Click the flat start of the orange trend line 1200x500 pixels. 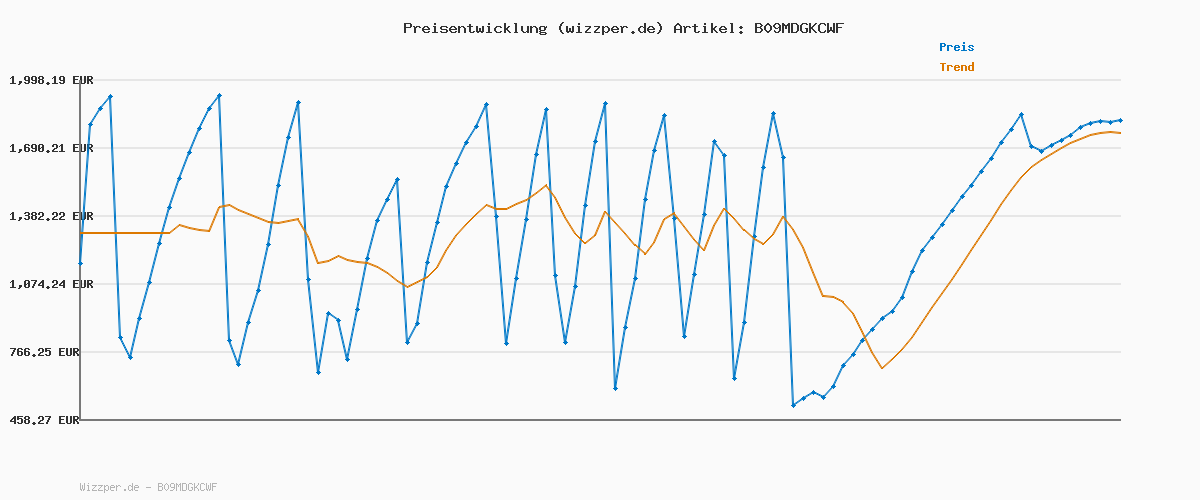click(x=120, y=233)
